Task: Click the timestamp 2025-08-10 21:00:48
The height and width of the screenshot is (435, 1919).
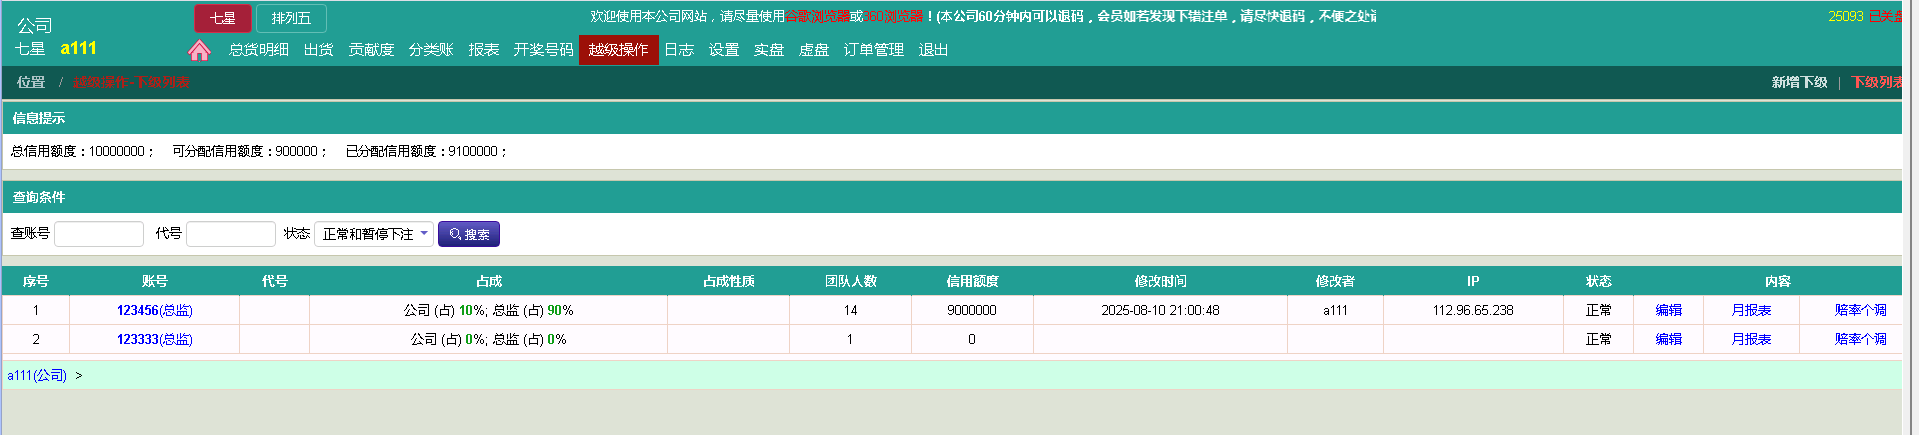Action: click(1161, 310)
